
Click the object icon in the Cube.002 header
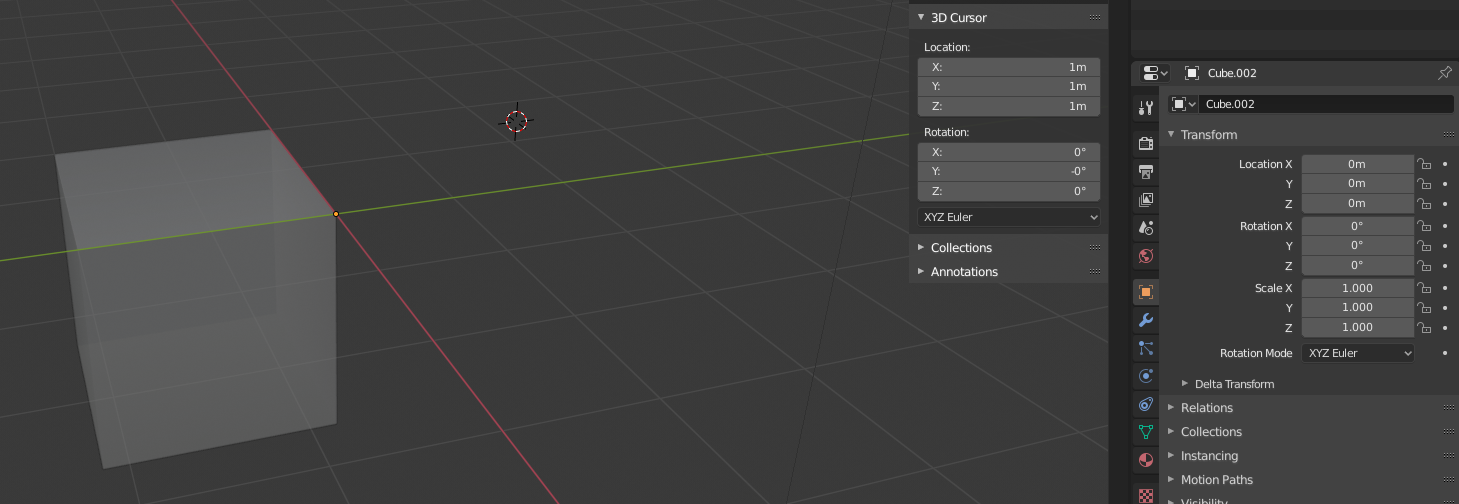click(x=1191, y=73)
